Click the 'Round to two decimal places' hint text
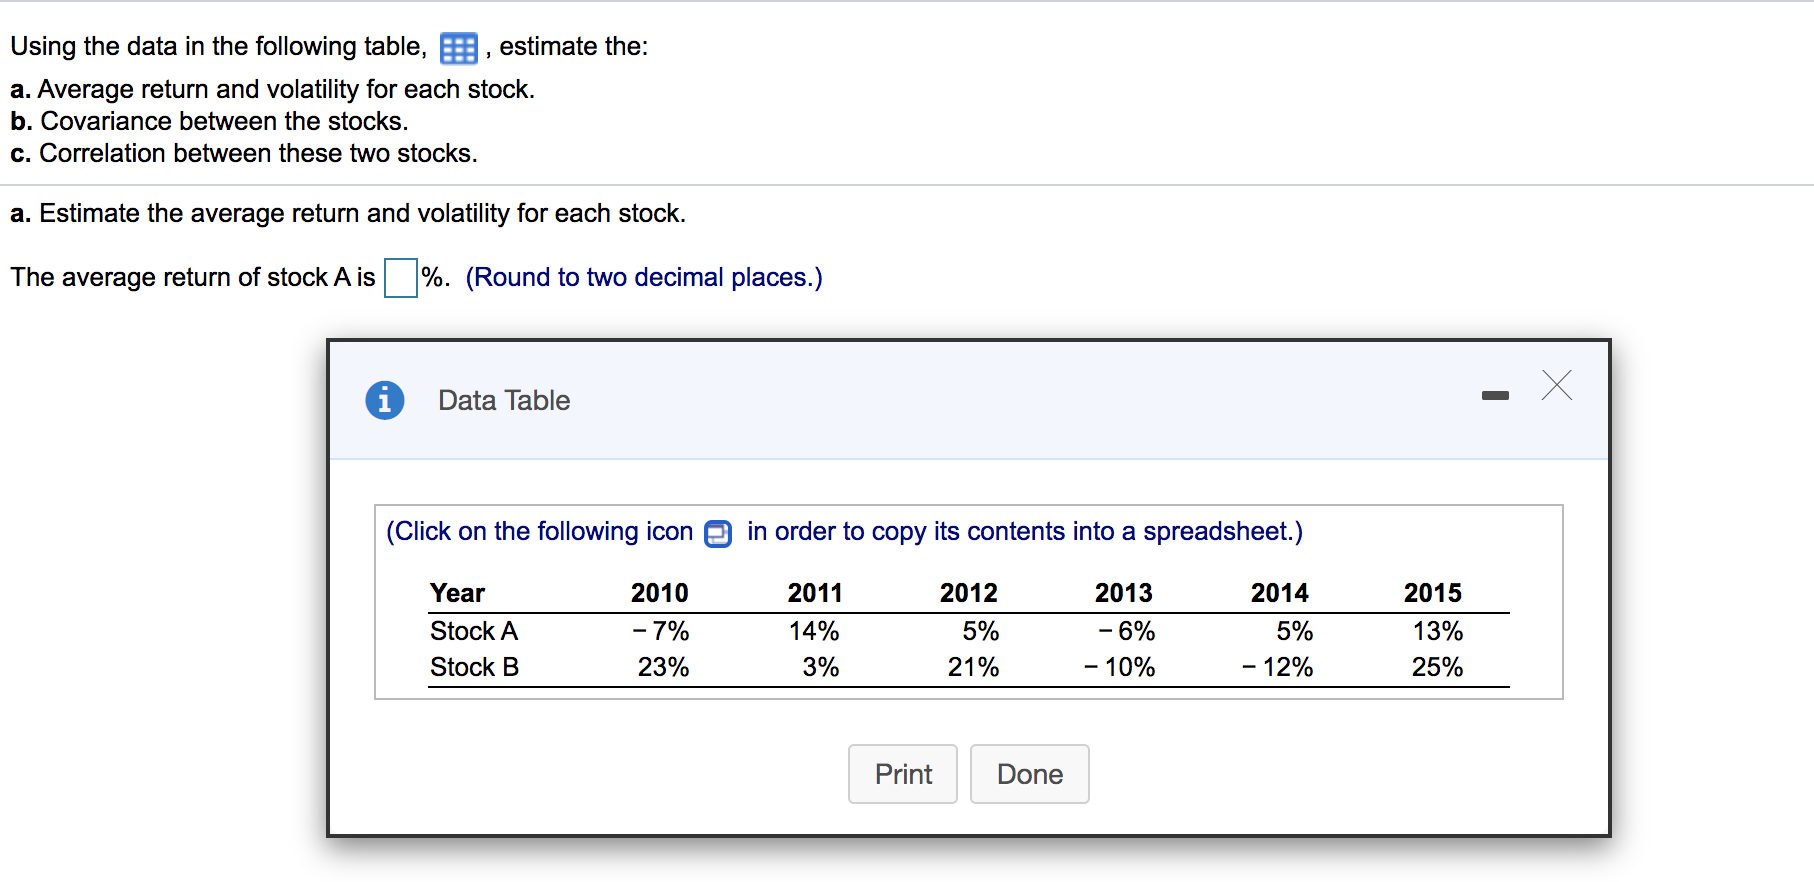The height and width of the screenshot is (882, 1814). click(644, 277)
